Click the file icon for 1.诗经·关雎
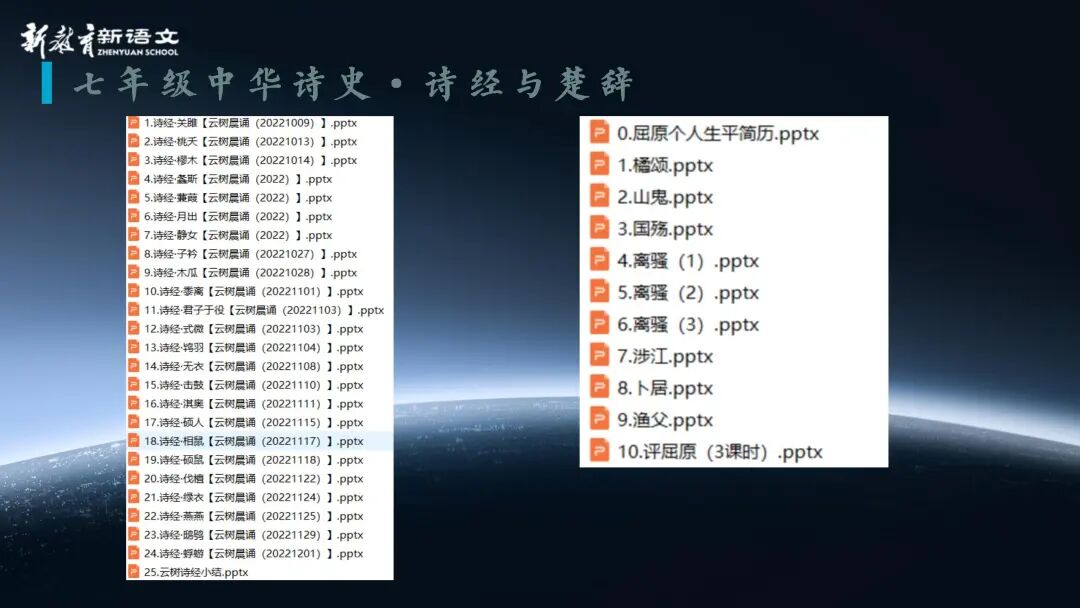This screenshot has width=1080, height=608. tap(134, 123)
